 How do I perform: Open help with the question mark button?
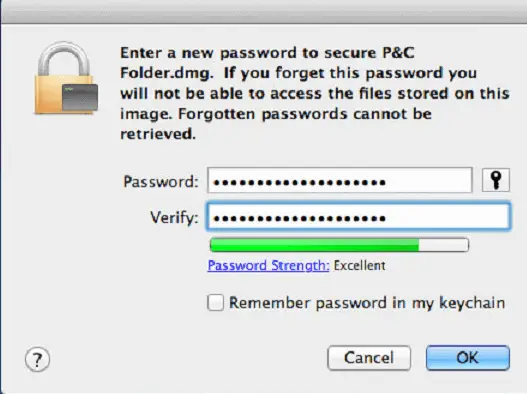click(x=37, y=359)
